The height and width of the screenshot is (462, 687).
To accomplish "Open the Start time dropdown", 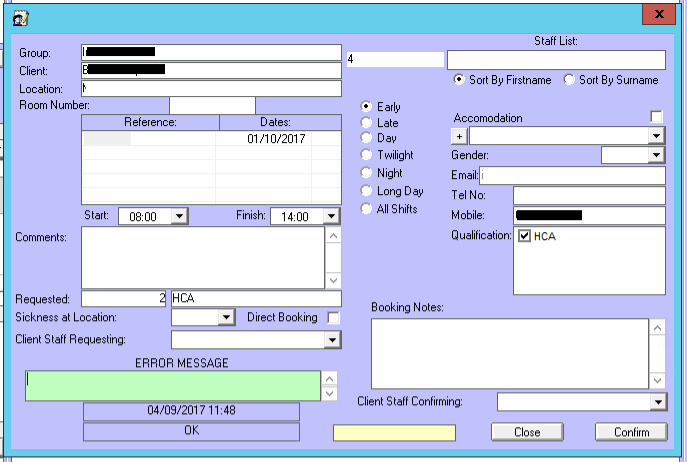I will coord(179,216).
